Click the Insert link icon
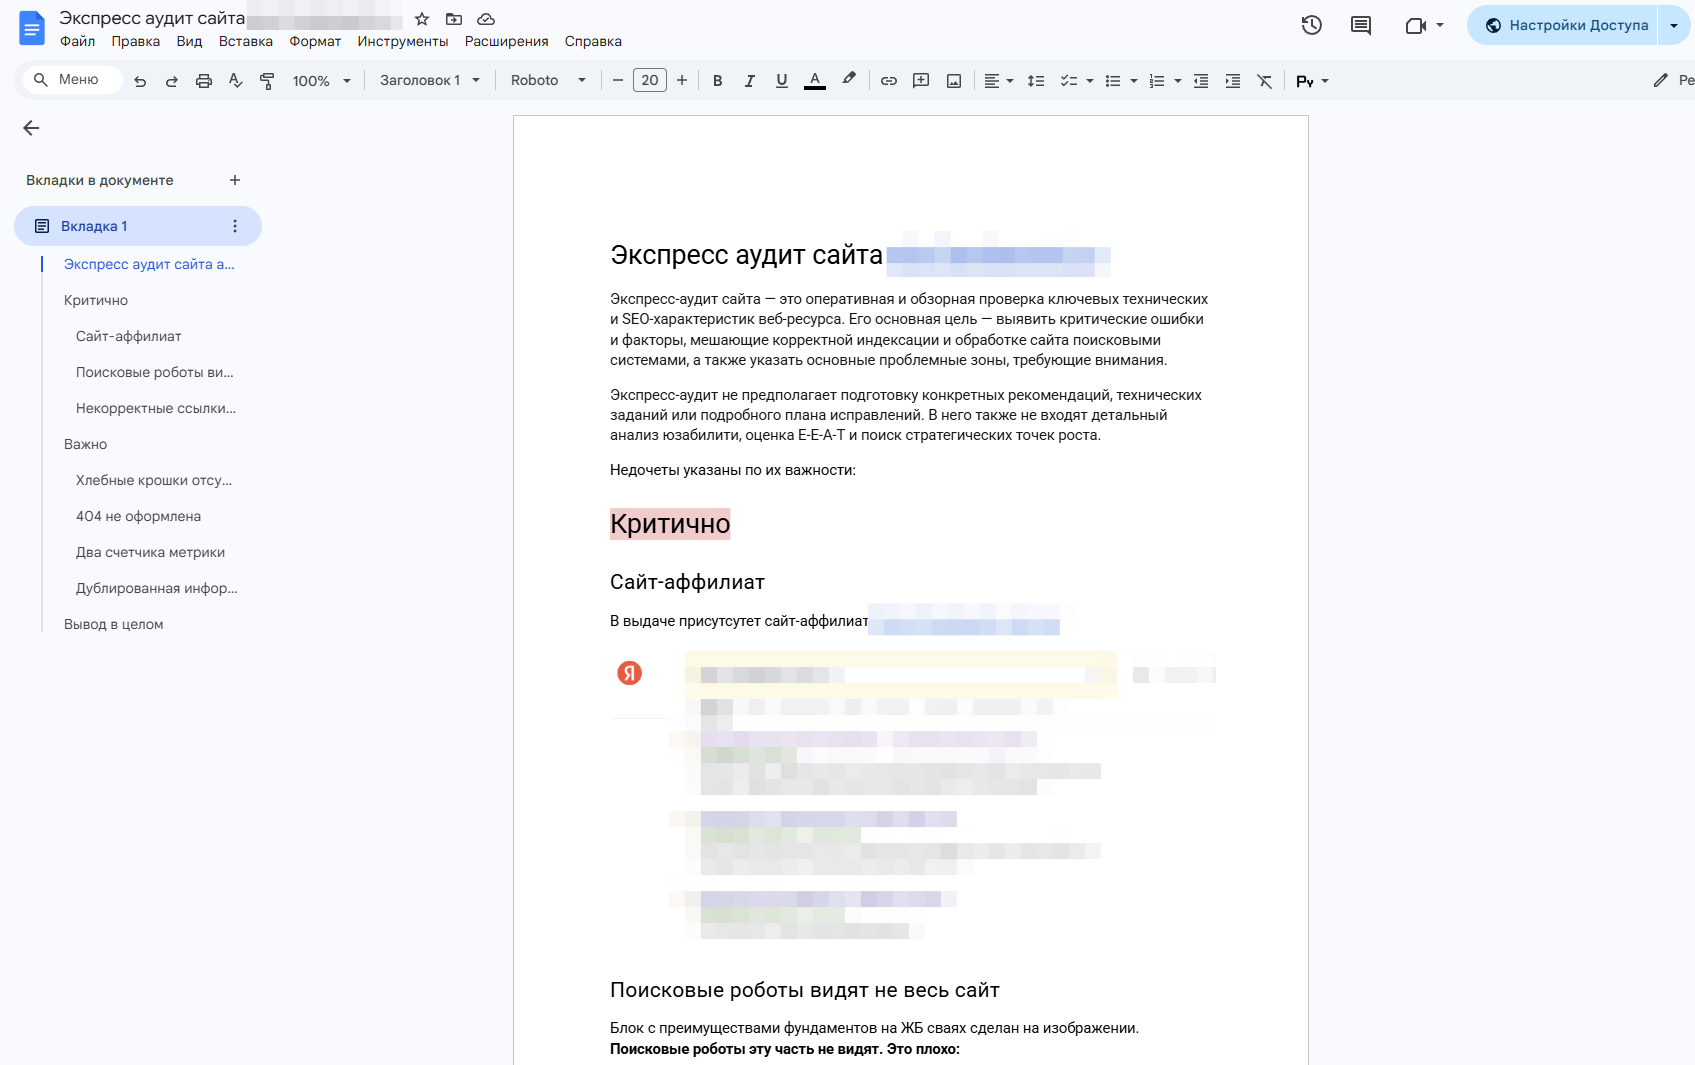This screenshot has height=1065, width=1695. click(889, 81)
